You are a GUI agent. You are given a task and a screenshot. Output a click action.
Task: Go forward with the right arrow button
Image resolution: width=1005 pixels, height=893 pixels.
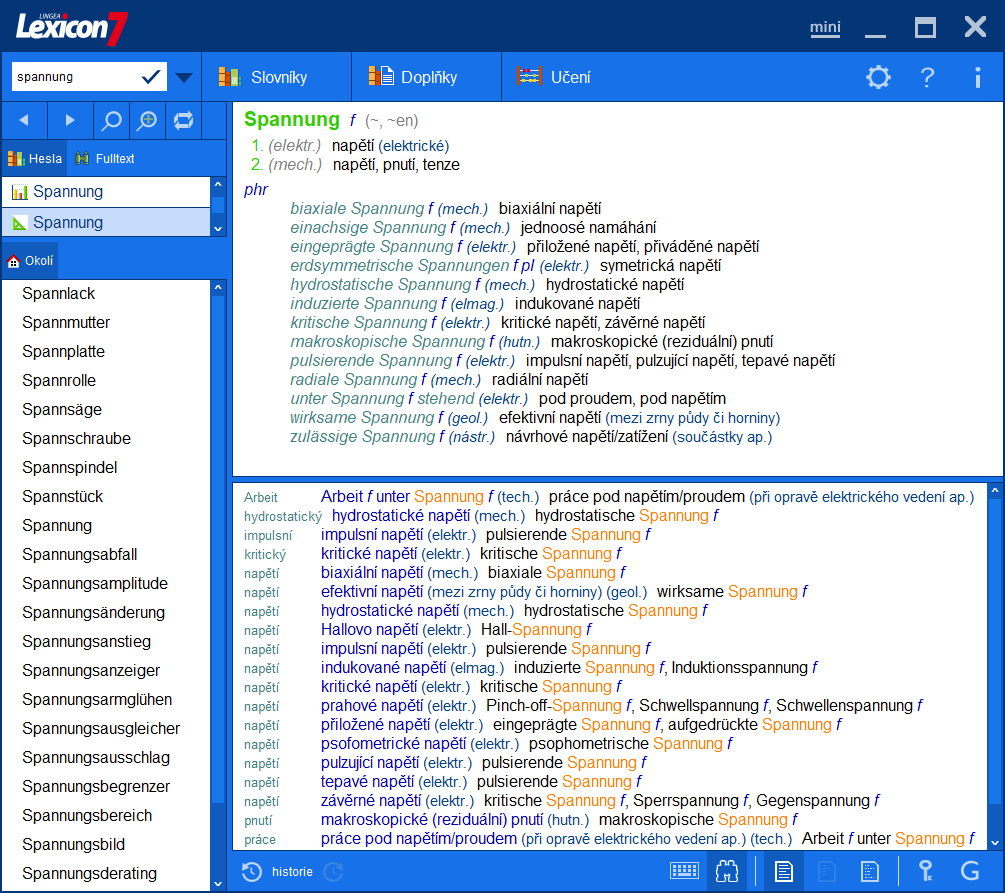(70, 120)
